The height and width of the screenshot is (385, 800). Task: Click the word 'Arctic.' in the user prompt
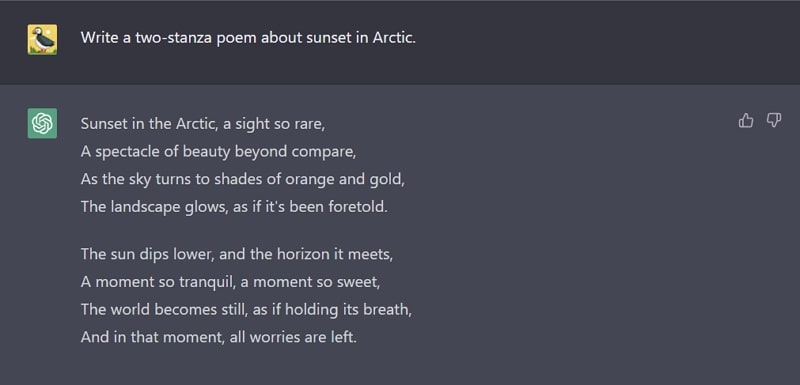[x=394, y=38]
